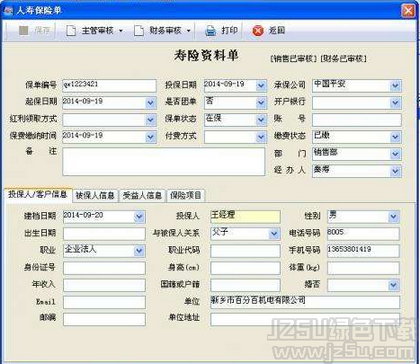Switch to the 保险项目 tab

[186, 196]
